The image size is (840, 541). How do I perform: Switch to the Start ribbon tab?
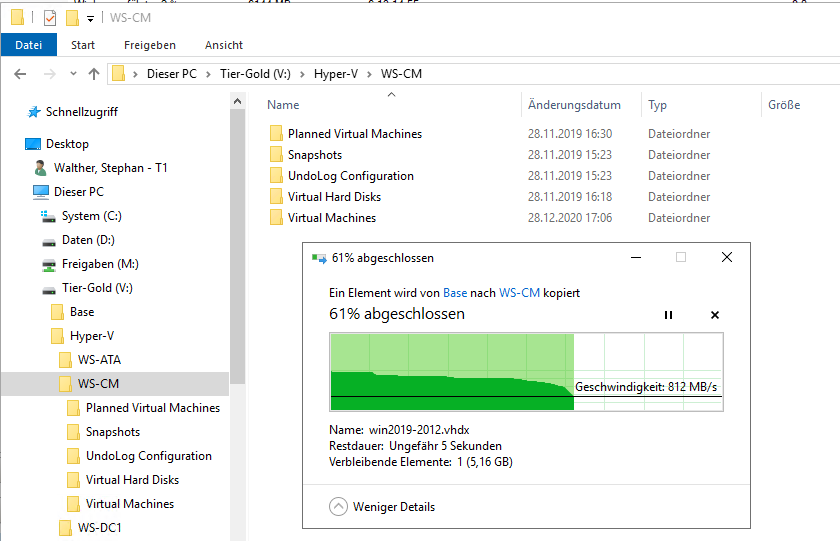[83, 45]
